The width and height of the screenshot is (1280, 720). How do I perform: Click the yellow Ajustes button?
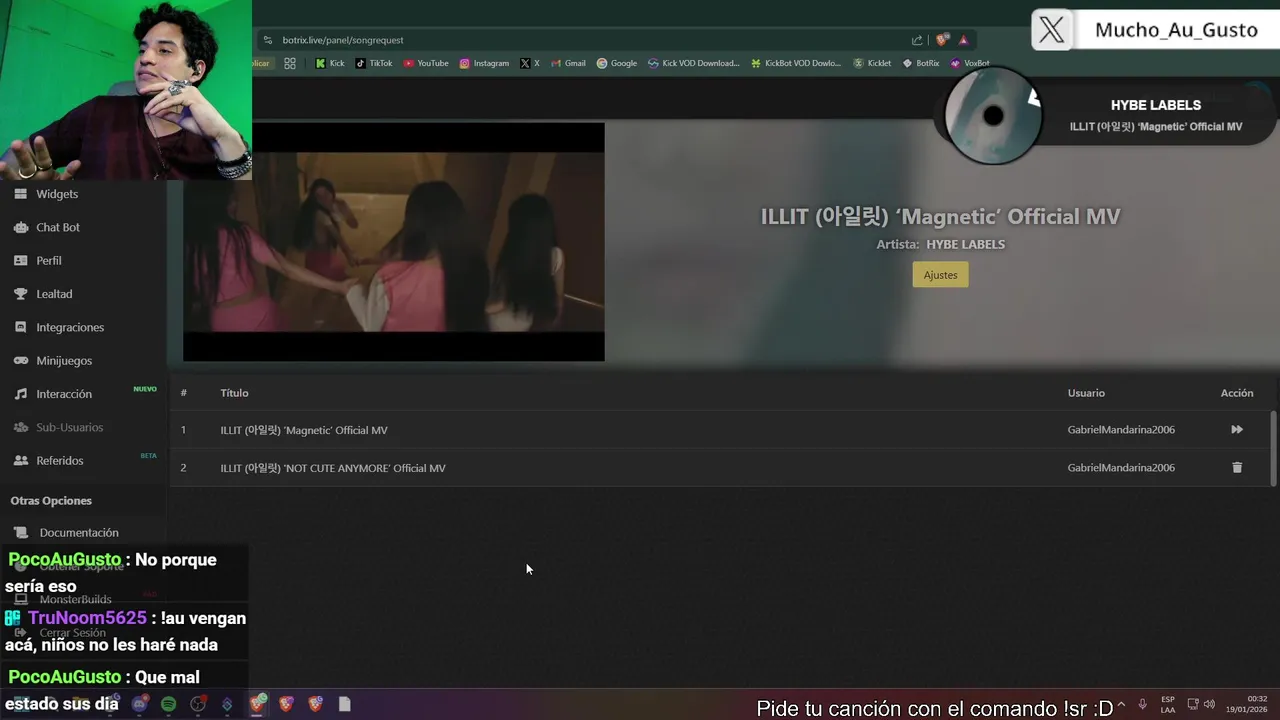[940, 275]
